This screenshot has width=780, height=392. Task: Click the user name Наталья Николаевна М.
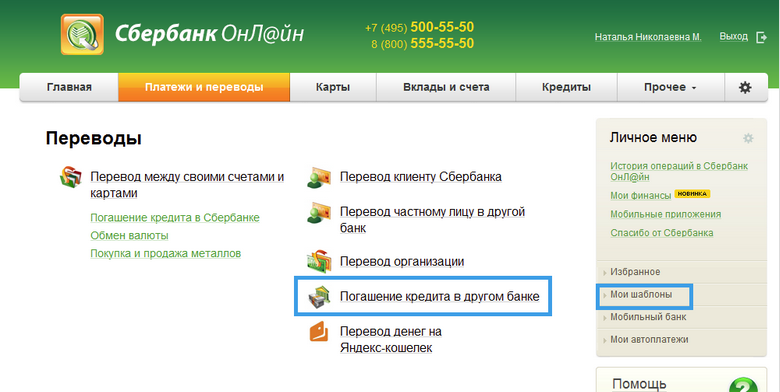click(x=648, y=37)
